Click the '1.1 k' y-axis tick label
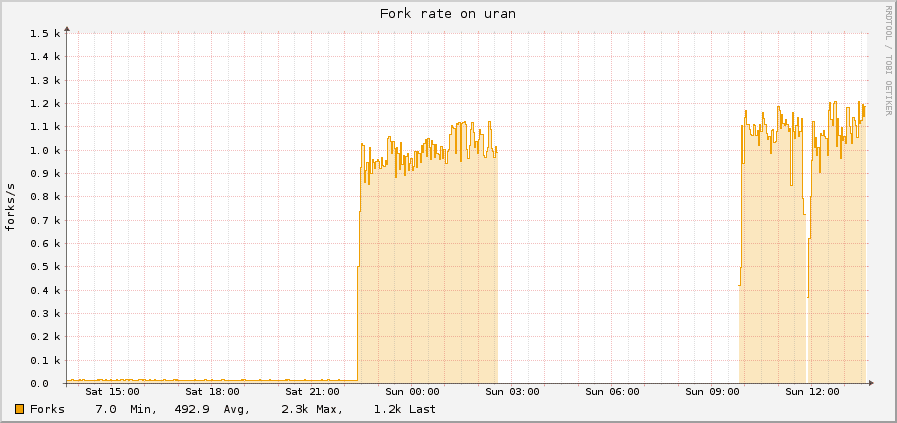This screenshot has width=897, height=423. (x=45, y=126)
